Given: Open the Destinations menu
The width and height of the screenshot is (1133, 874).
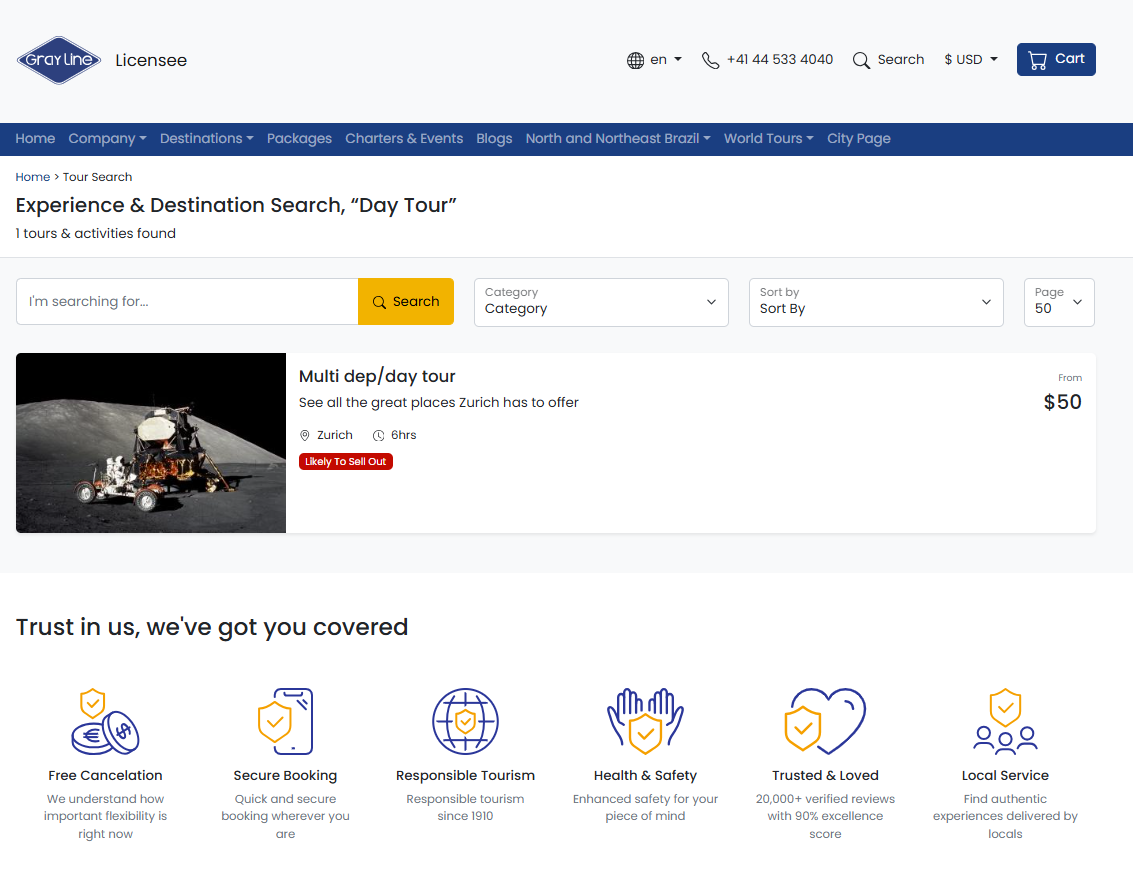Looking at the screenshot, I should [x=206, y=139].
